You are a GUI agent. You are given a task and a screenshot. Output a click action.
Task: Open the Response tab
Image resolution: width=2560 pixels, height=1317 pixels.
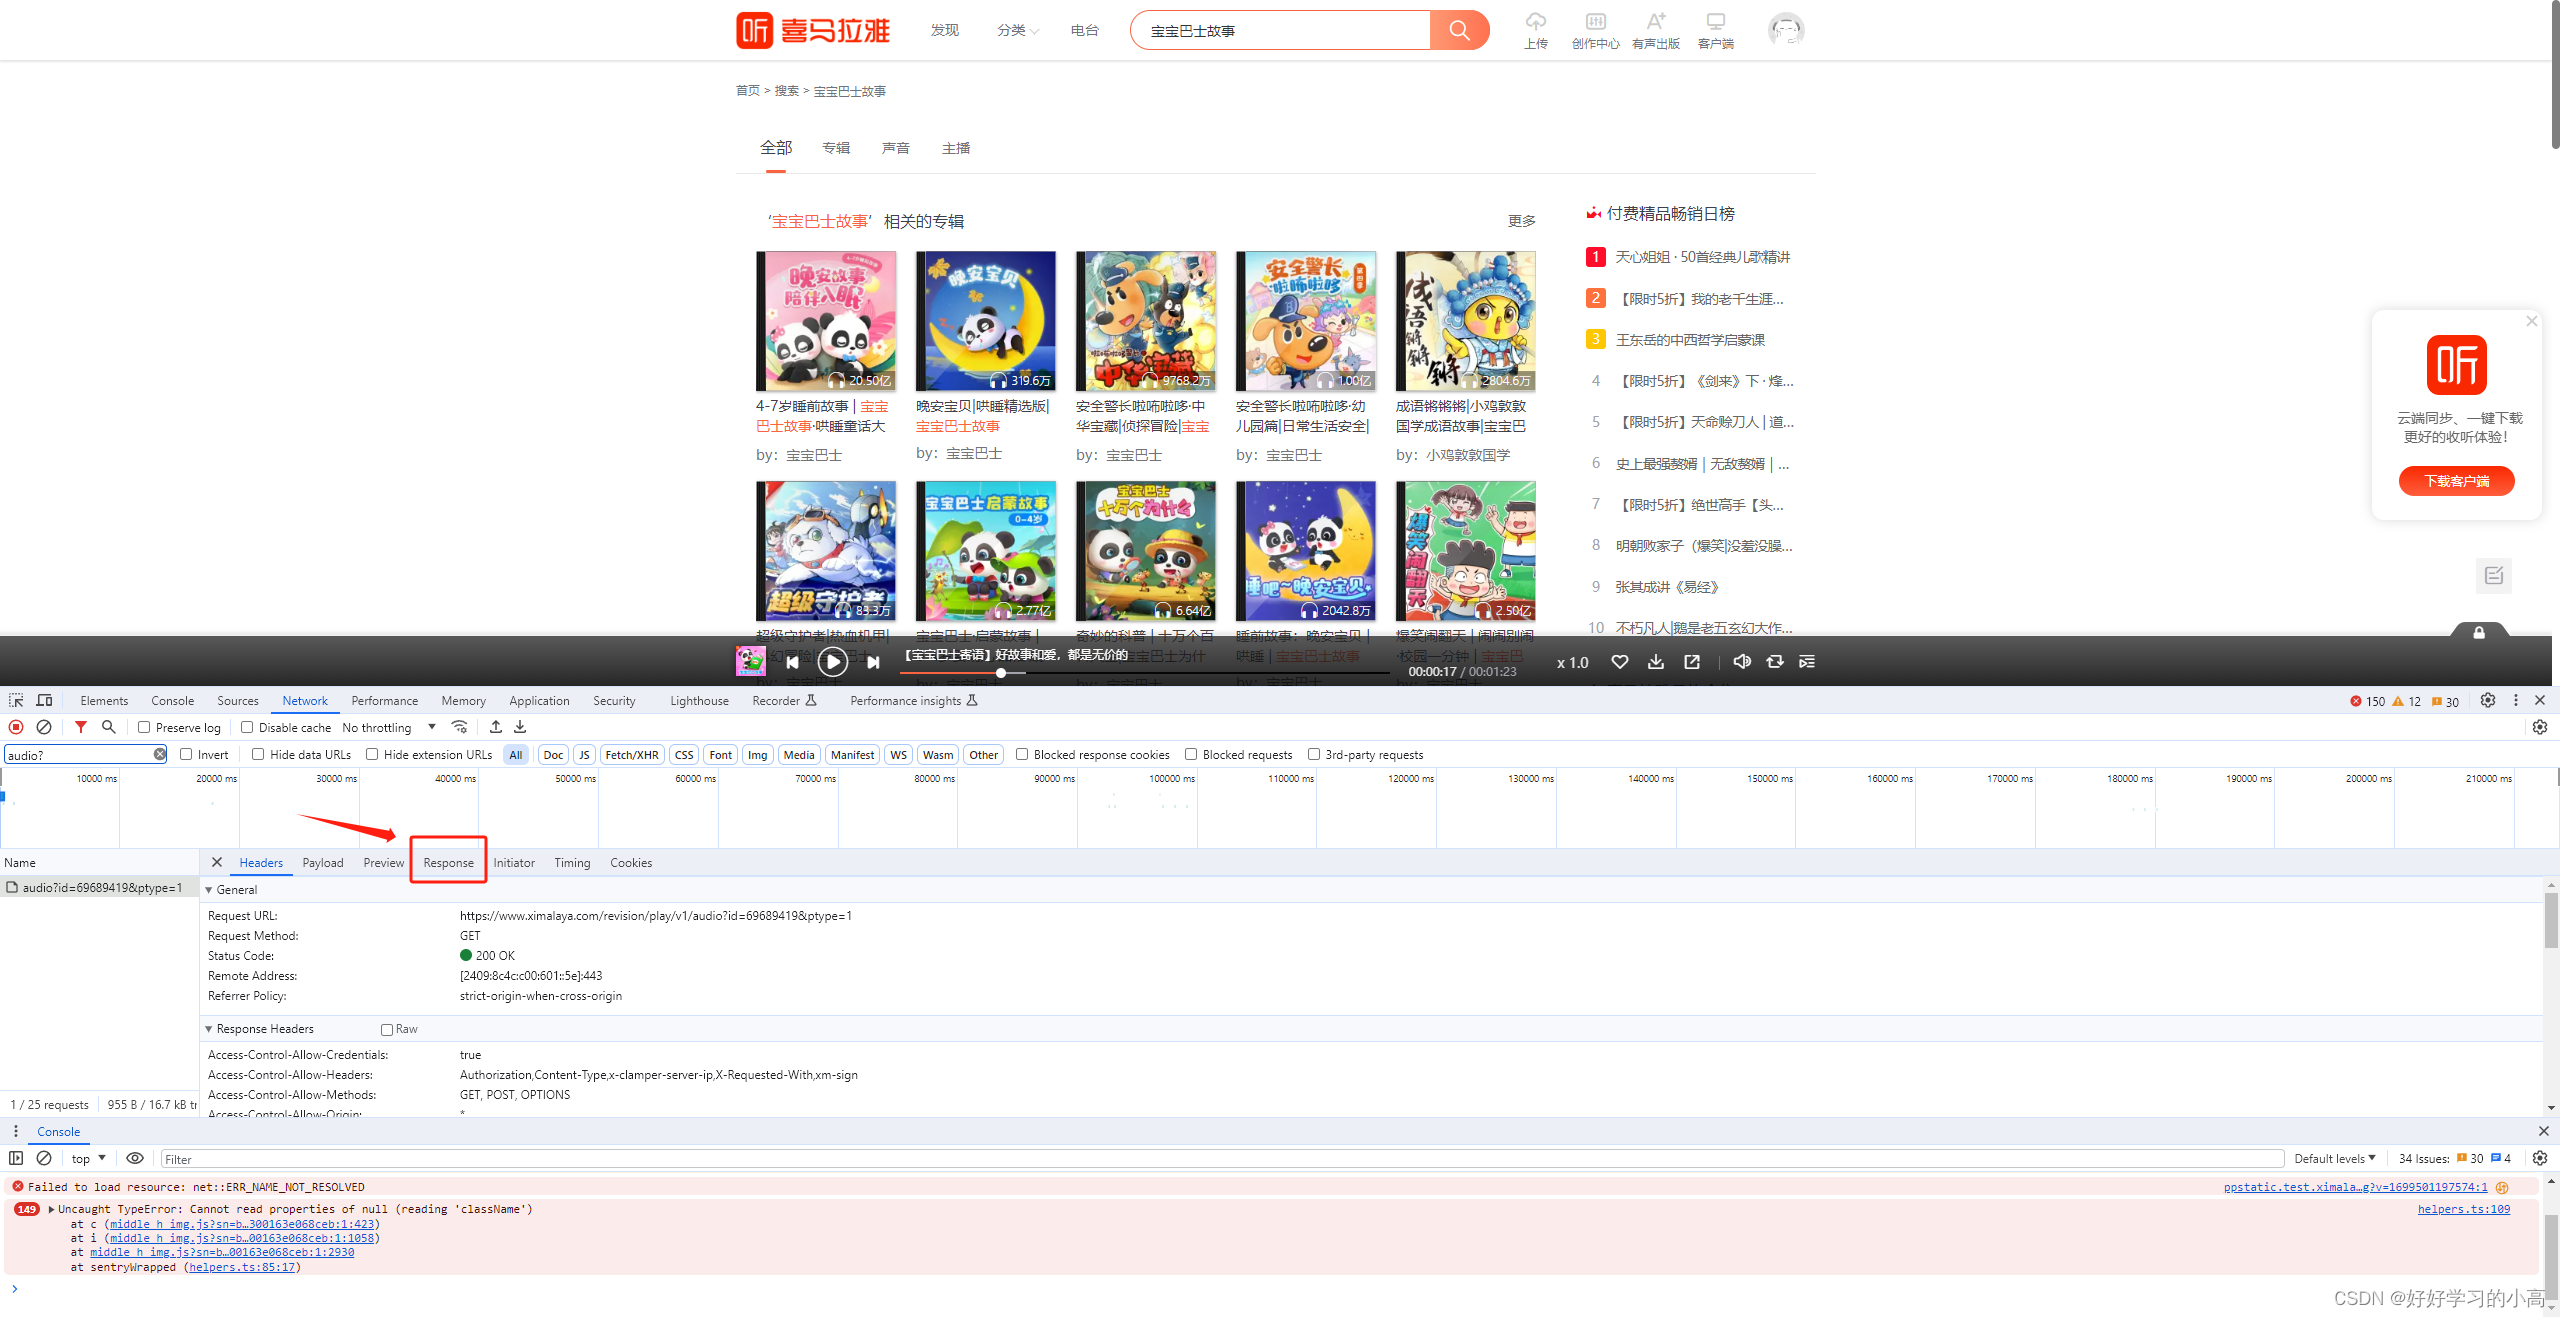click(448, 862)
